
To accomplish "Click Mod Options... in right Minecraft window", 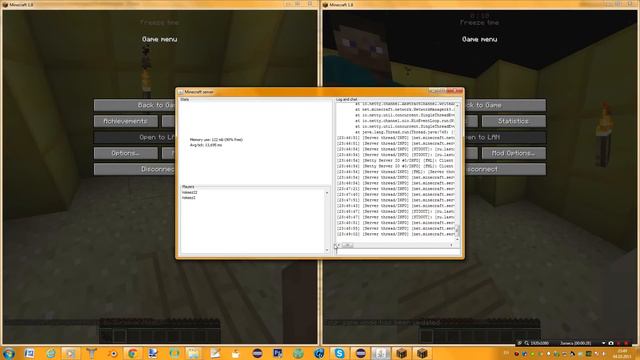I will click(x=513, y=153).
